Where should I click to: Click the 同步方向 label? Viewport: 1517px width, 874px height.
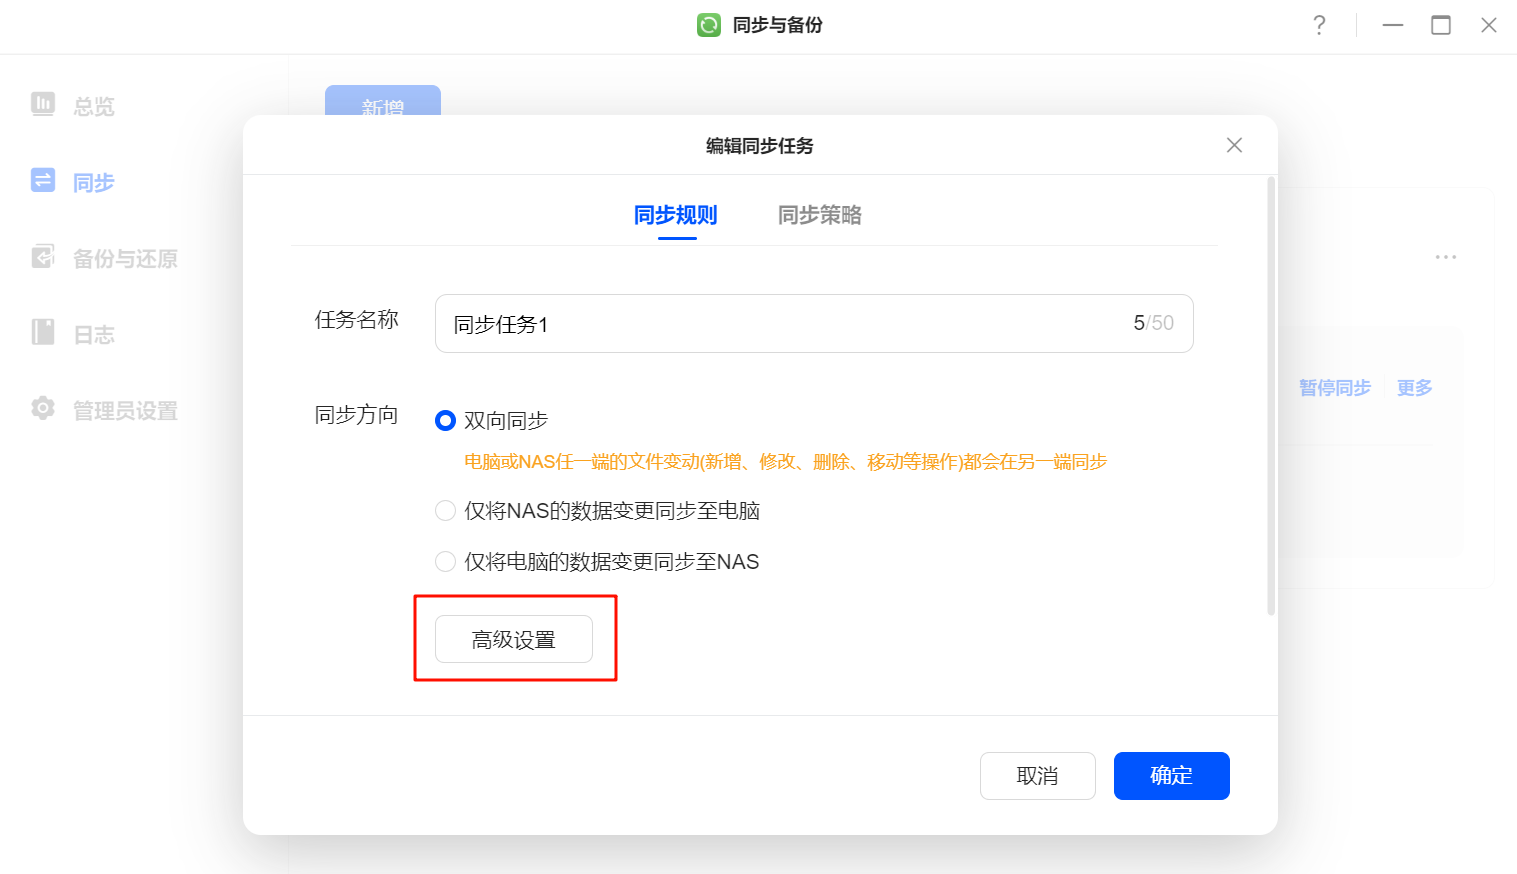pyautogui.click(x=357, y=415)
